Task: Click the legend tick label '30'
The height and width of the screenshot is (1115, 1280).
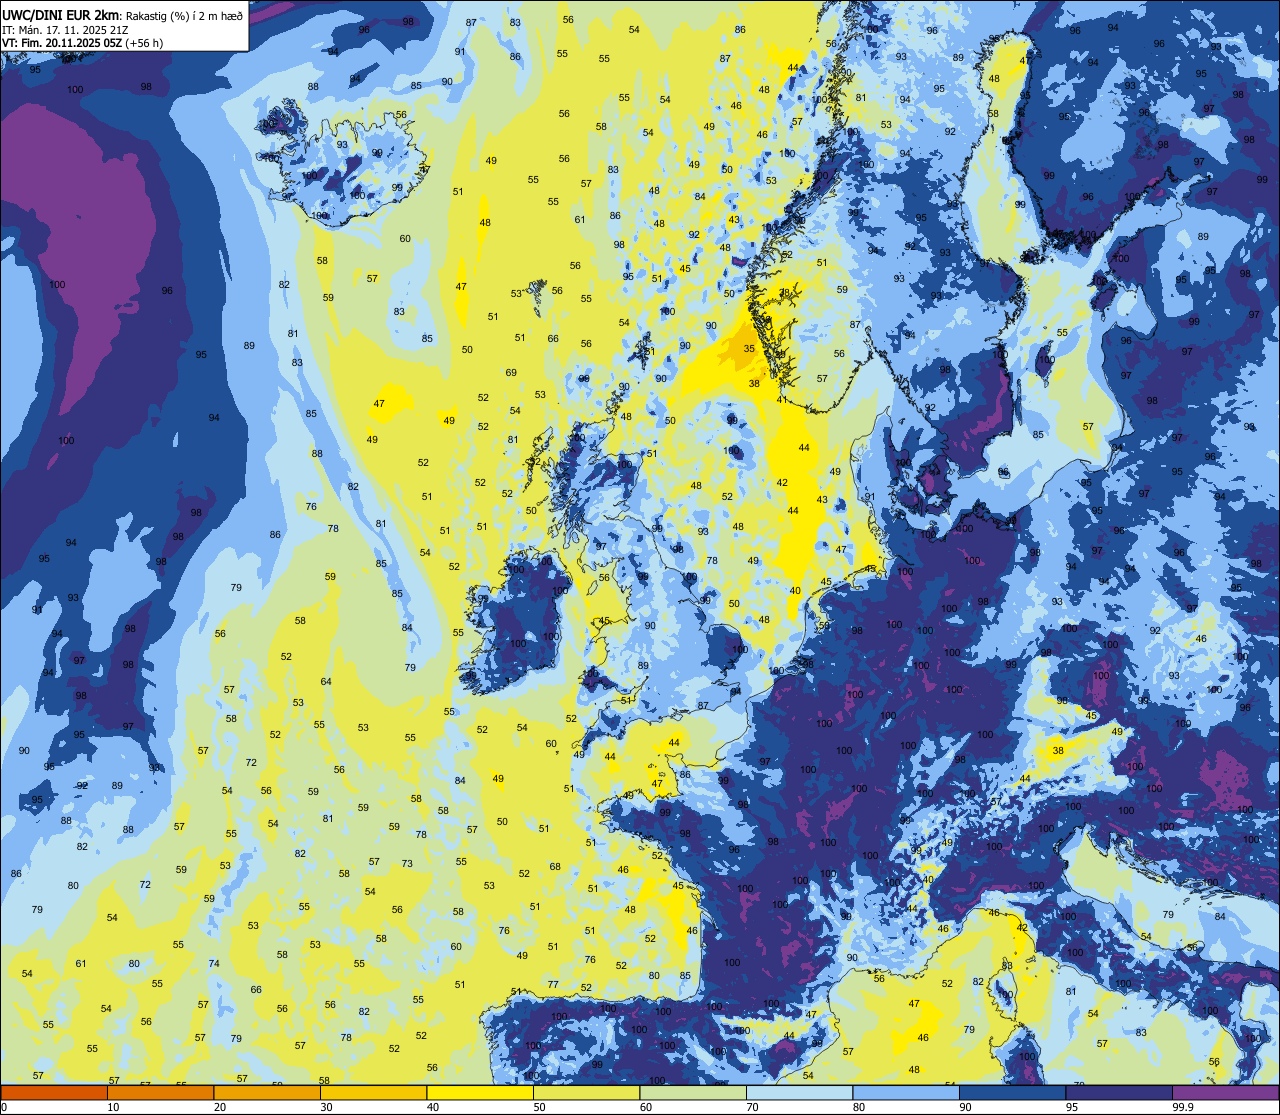Action: click(326, 1107)
